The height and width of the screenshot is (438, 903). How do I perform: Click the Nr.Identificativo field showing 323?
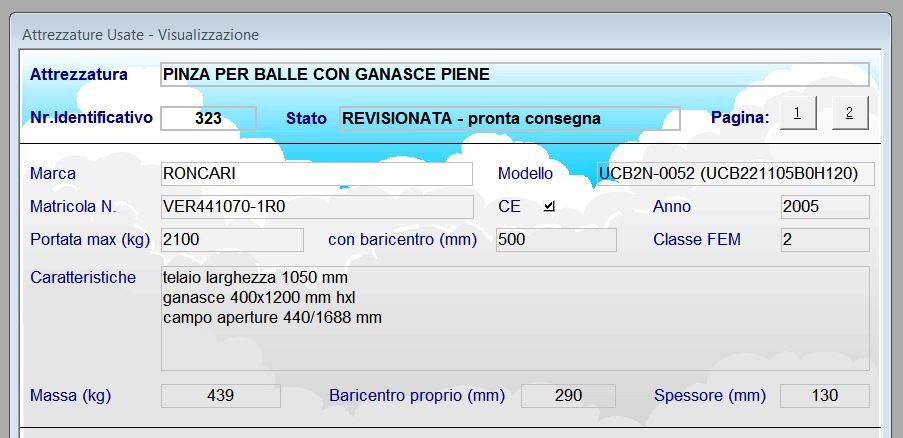[x=208, y=119]
